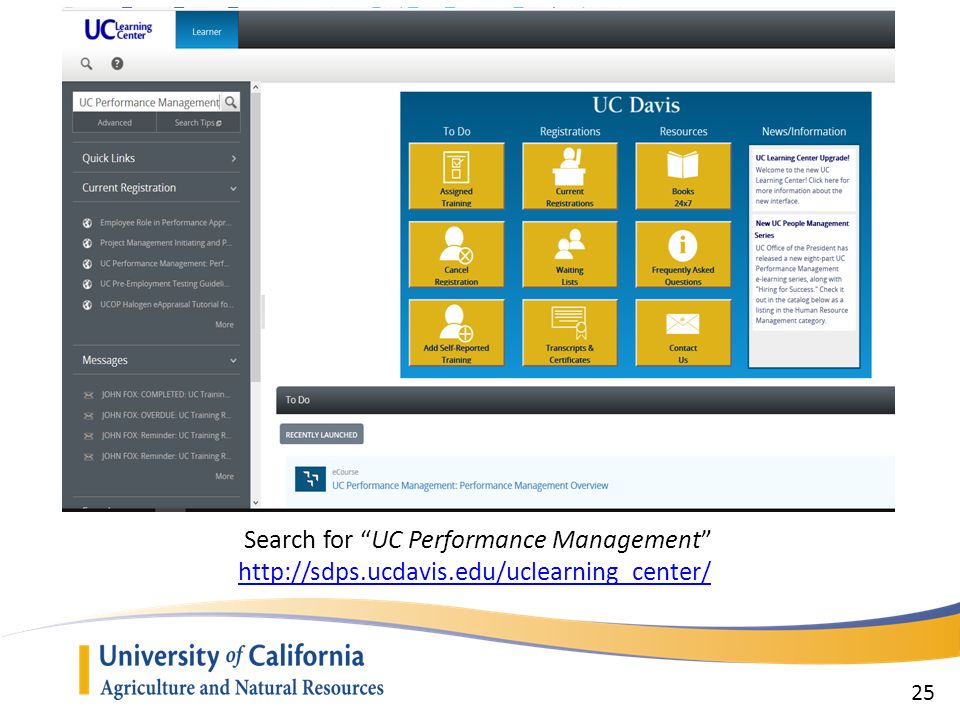The width and height of the screenshot is (960, 720).
Task: Open the Waiting Lists tile
Action: click(569, 254)
